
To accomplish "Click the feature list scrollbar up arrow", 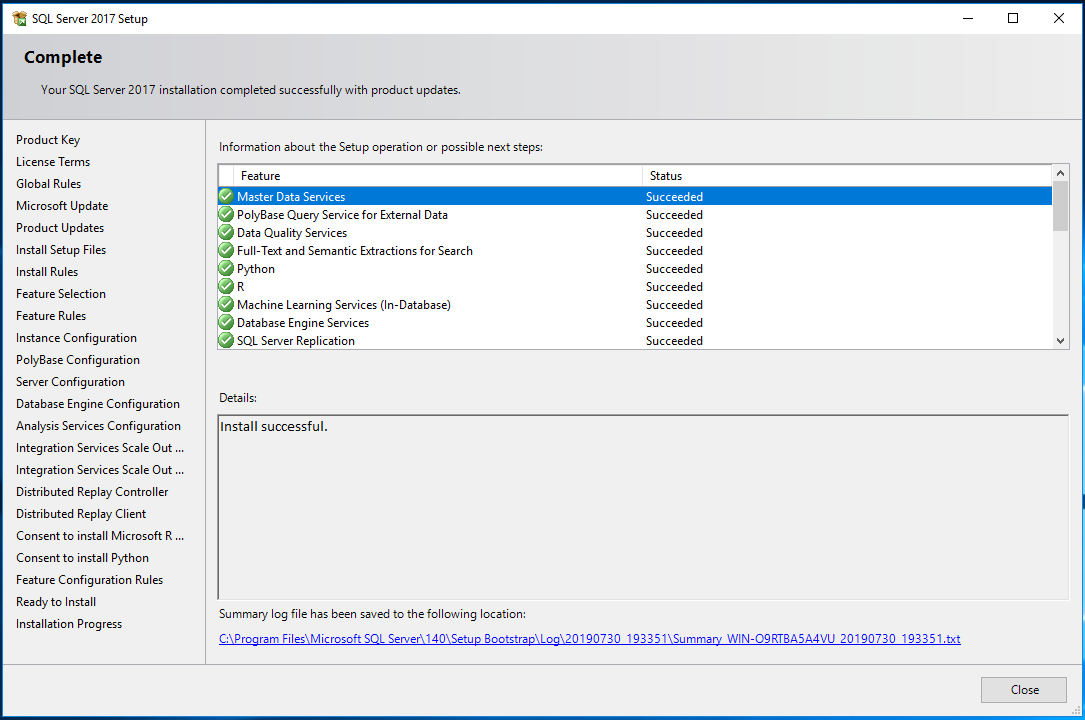I will click(x=1060, y=174).
